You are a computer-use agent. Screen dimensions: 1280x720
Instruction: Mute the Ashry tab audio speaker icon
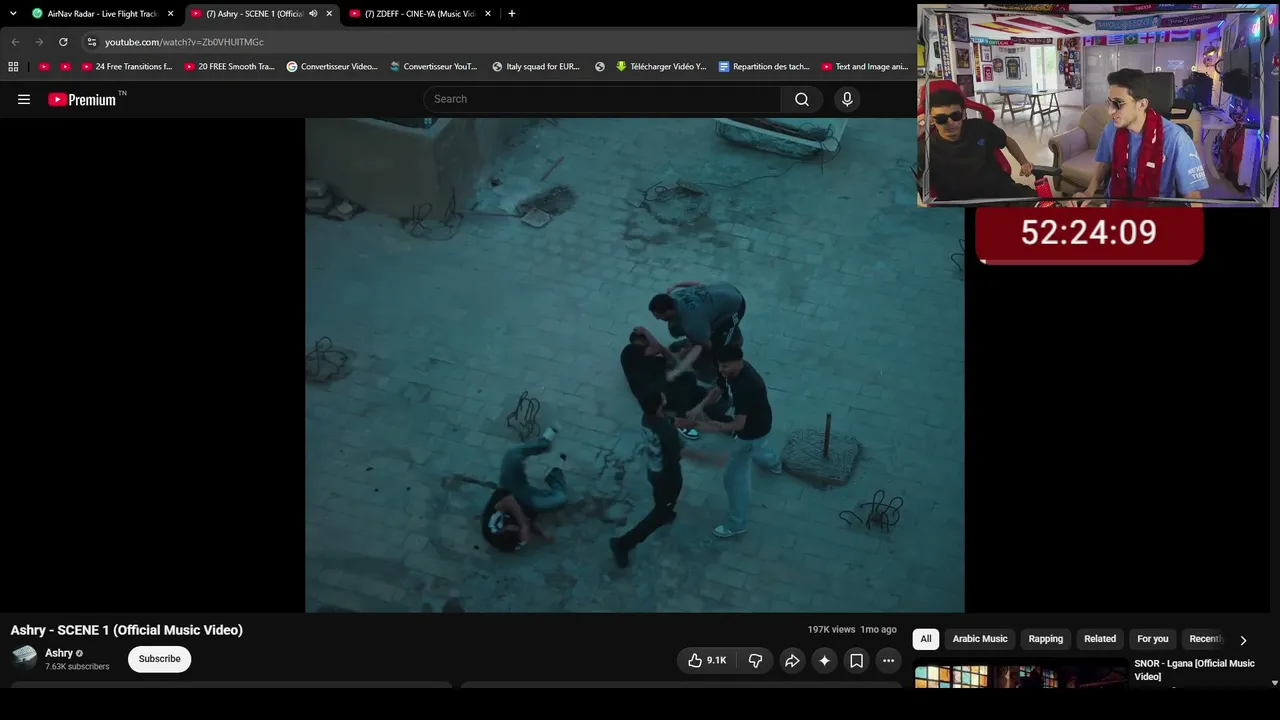tap(313, 14)
